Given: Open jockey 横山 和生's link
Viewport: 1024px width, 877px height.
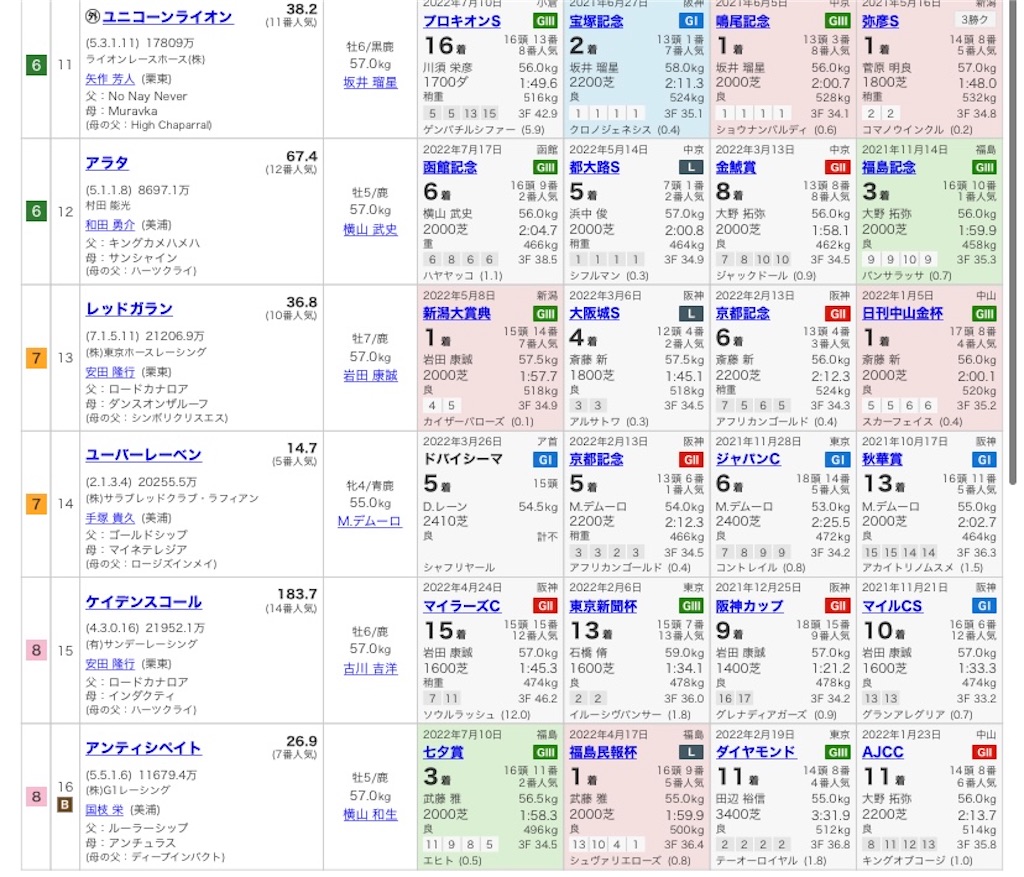Looking at the screenshot, I should tap(370, 814).
